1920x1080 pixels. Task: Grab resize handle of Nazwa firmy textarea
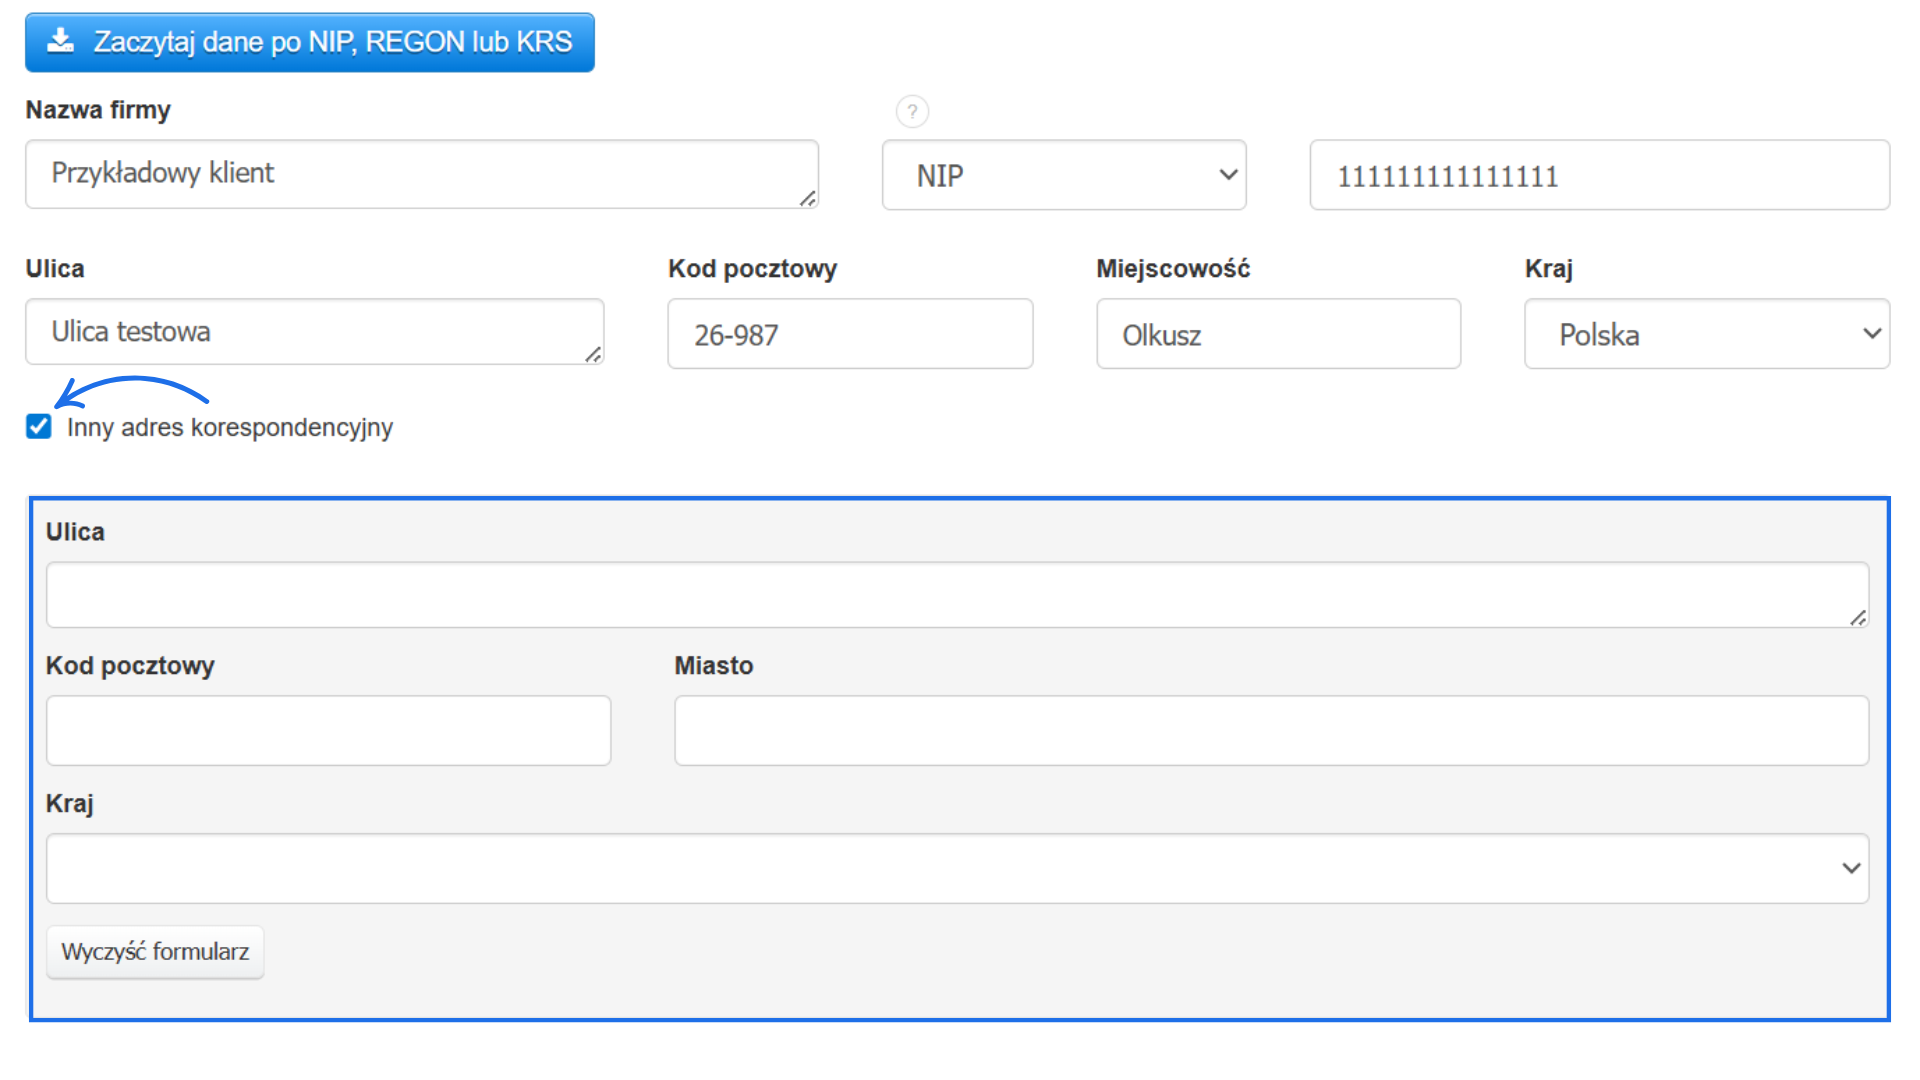click(807, 198)
